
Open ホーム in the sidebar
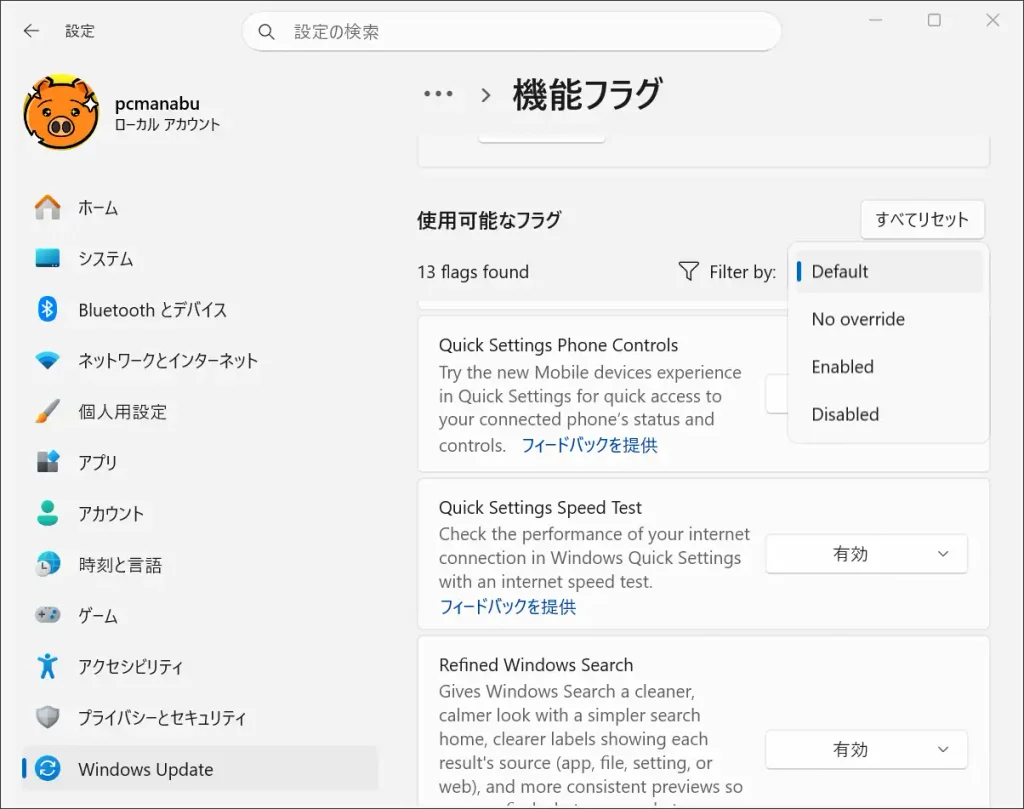point(200,208)
